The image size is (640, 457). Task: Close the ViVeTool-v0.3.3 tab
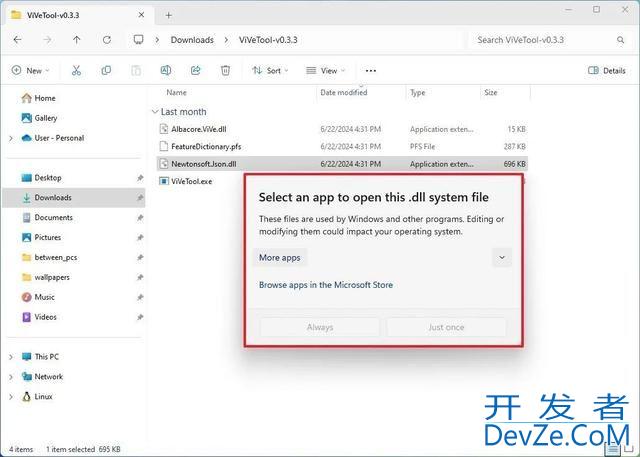[x=141, y=15]
